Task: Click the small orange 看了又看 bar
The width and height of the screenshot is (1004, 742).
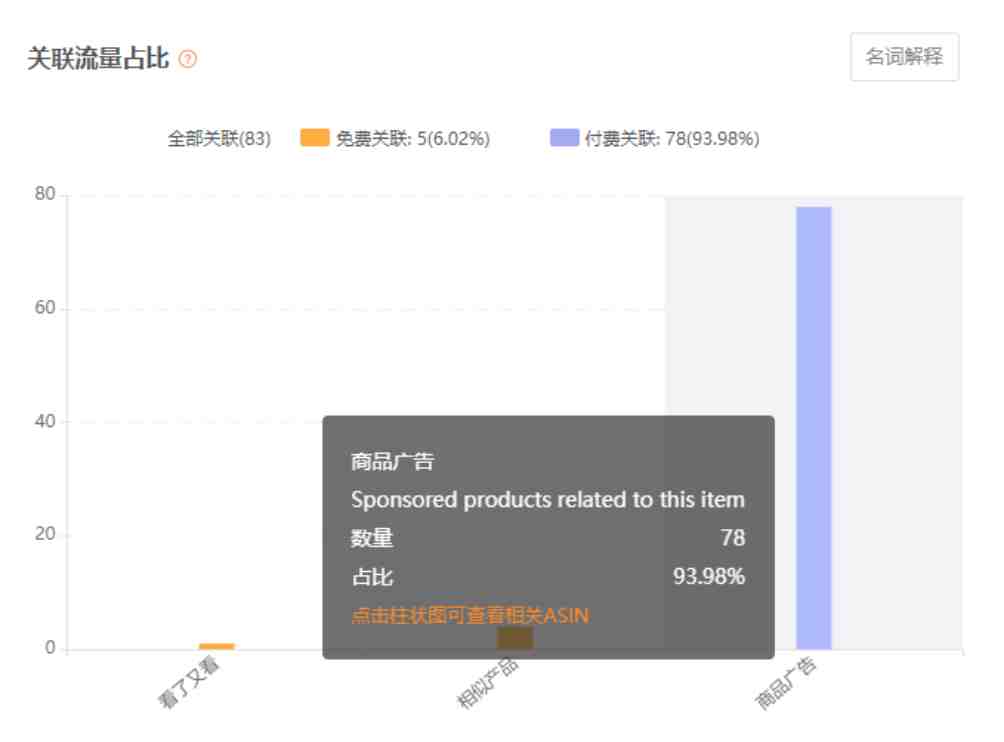Action: [216, 646]
